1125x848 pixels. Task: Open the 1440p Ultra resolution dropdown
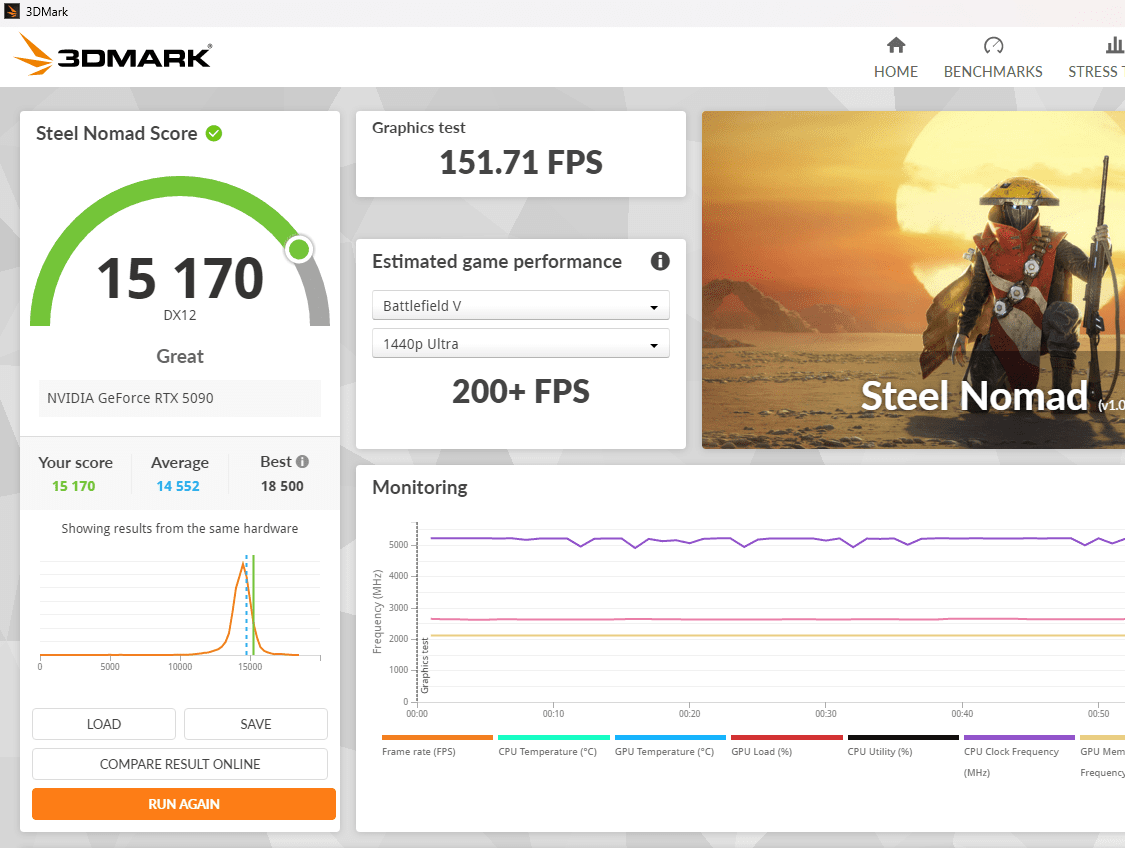click(x=520, y=344)
